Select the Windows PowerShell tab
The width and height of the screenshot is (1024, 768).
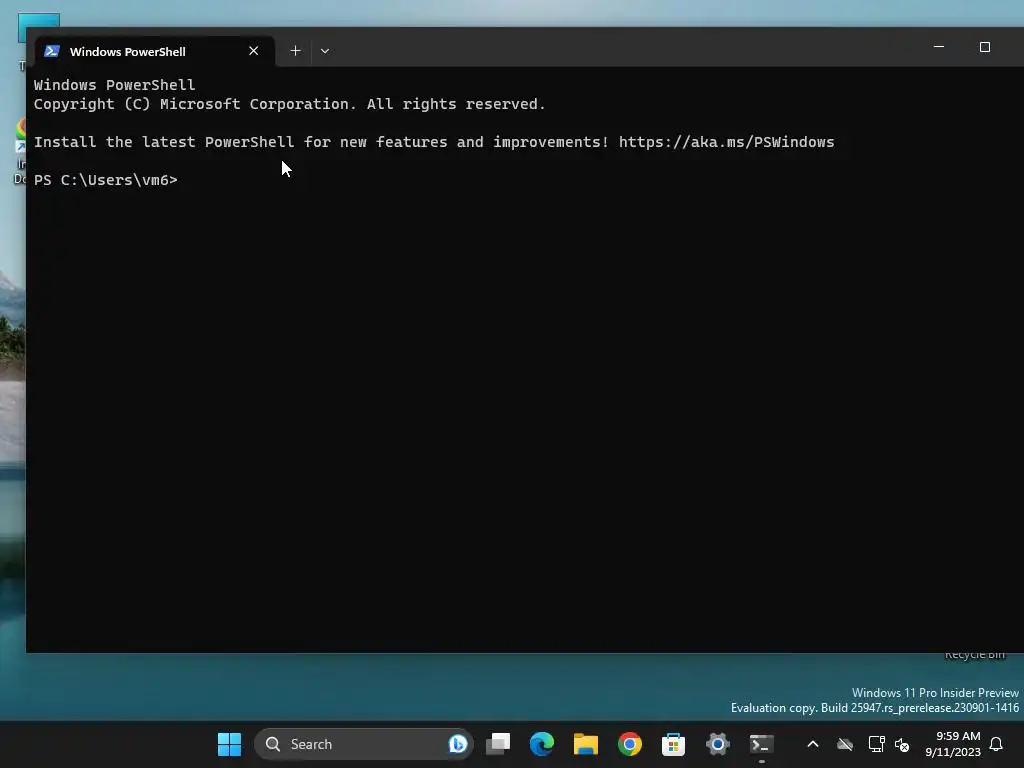point(155,51)
